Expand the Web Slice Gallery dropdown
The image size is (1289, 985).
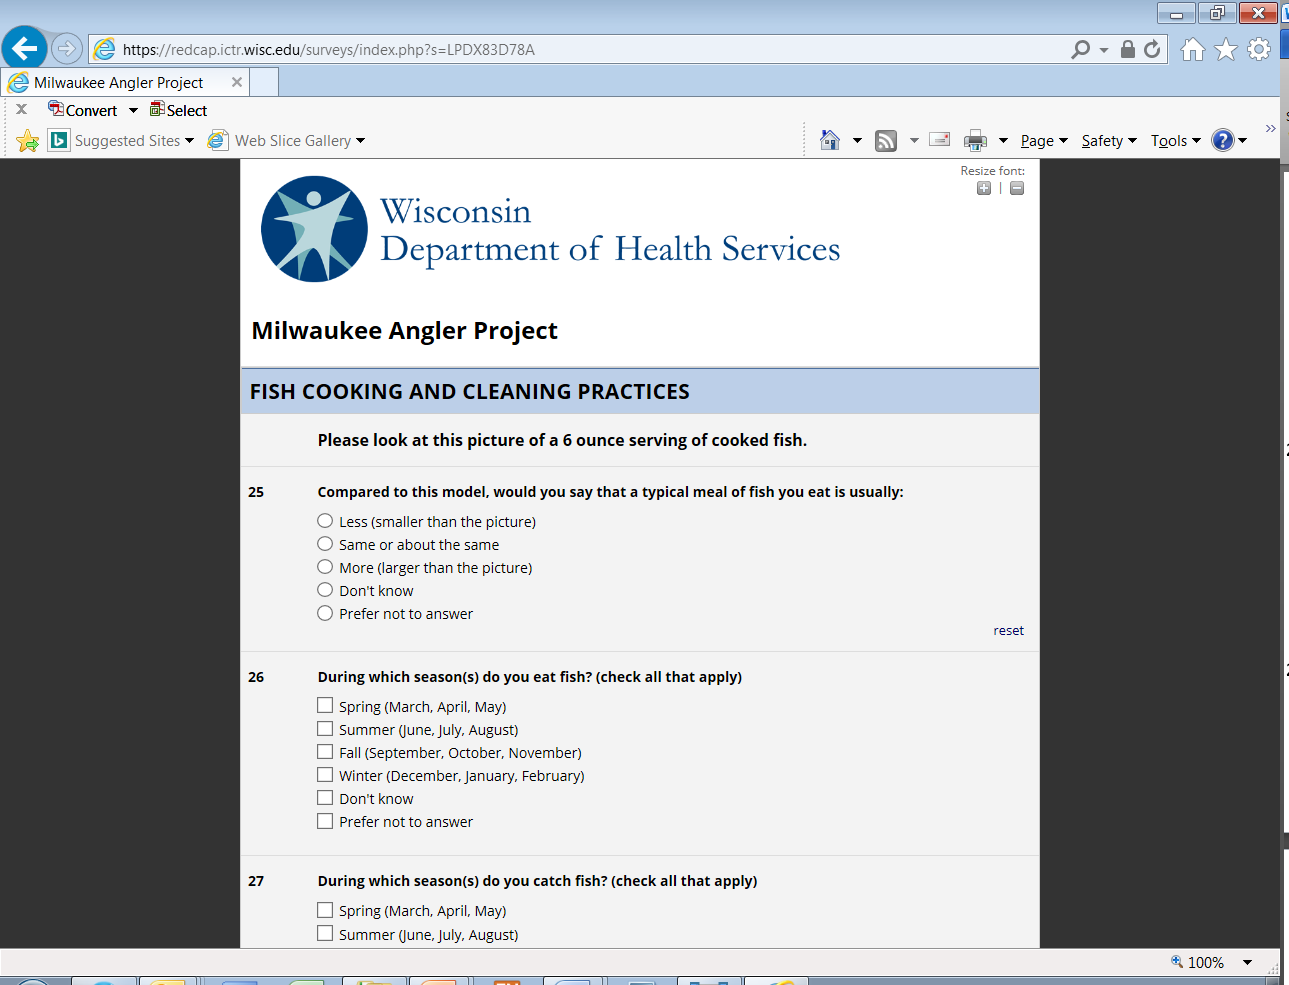click(360, 141)
